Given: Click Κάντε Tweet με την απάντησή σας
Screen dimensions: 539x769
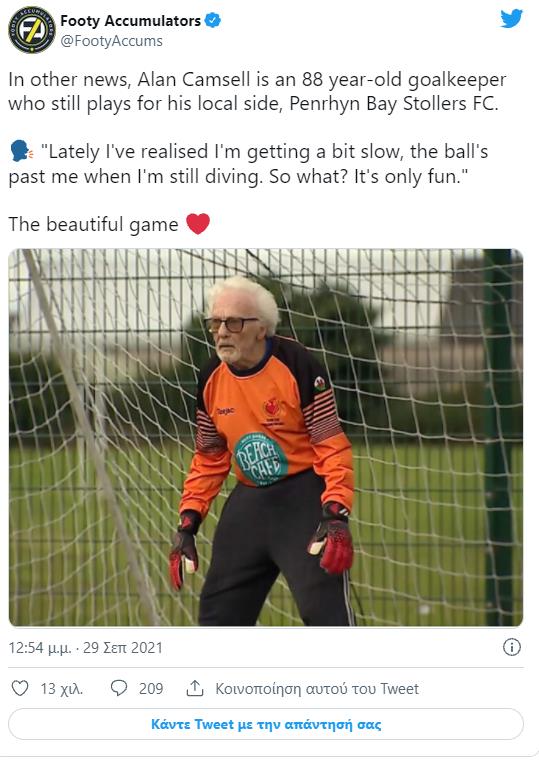Looking at the screenshot, I should 266,724.
